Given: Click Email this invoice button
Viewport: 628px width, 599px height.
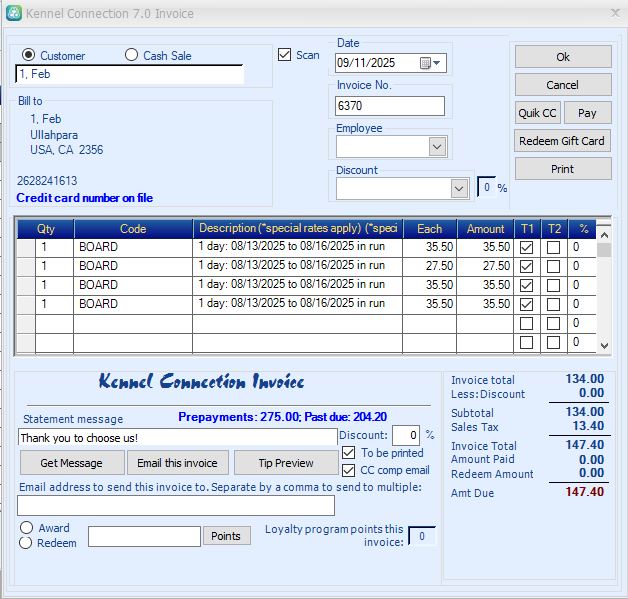Looking at the screenshot, I should (177, 463).
